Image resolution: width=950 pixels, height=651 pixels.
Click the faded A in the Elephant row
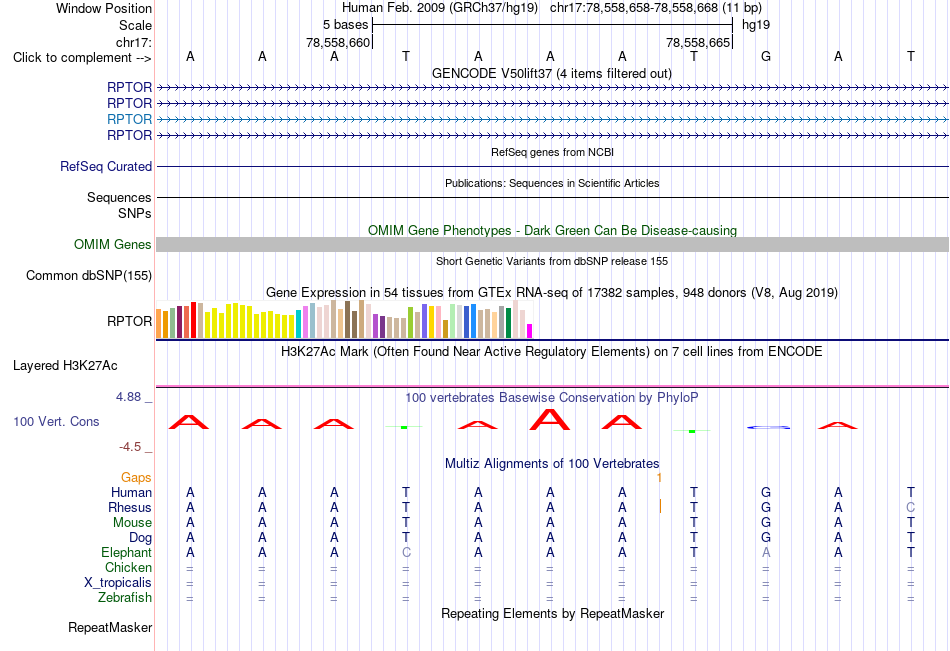(x=766, y=553)
